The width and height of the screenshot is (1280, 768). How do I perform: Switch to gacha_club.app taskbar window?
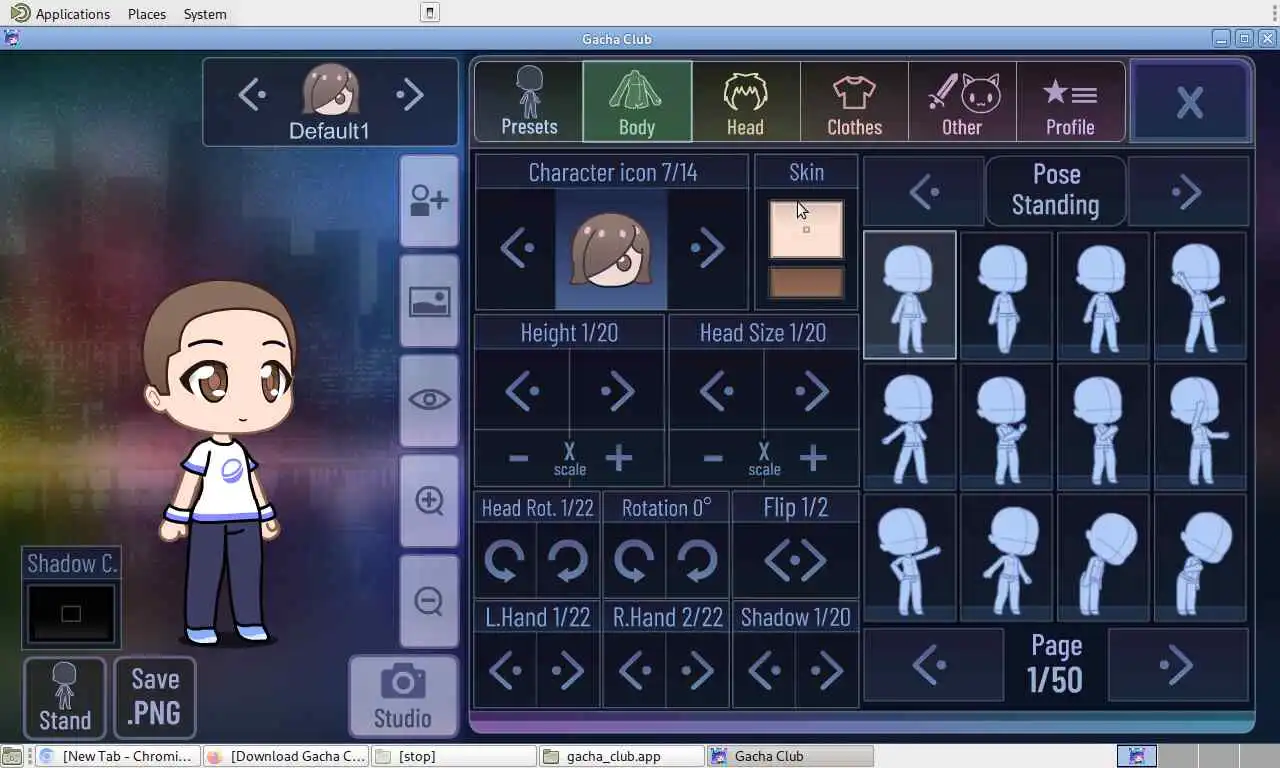point(622,756)
